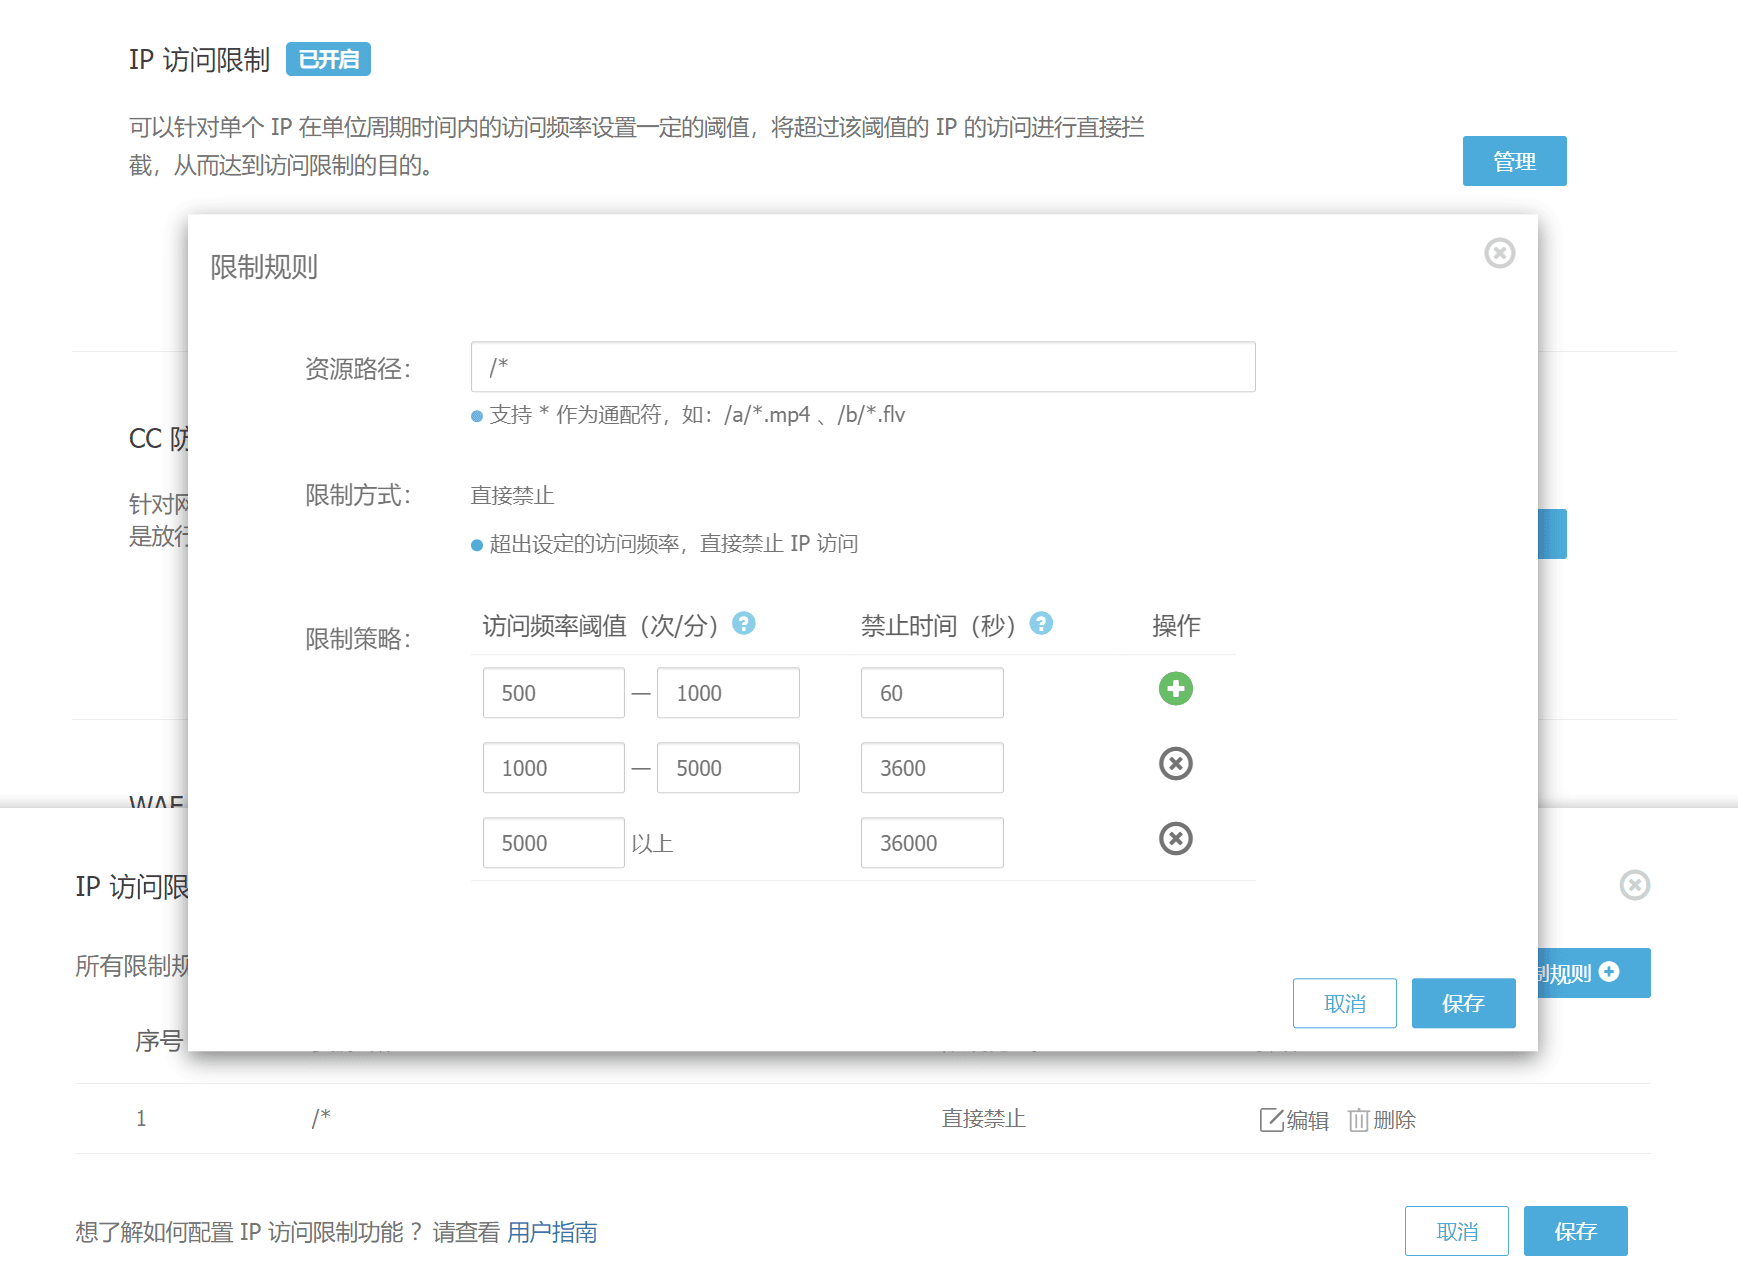The image size is (1738, 1278).
Task: Open the 管理 button for IP 访问限制
Action: click(1514, 161)
